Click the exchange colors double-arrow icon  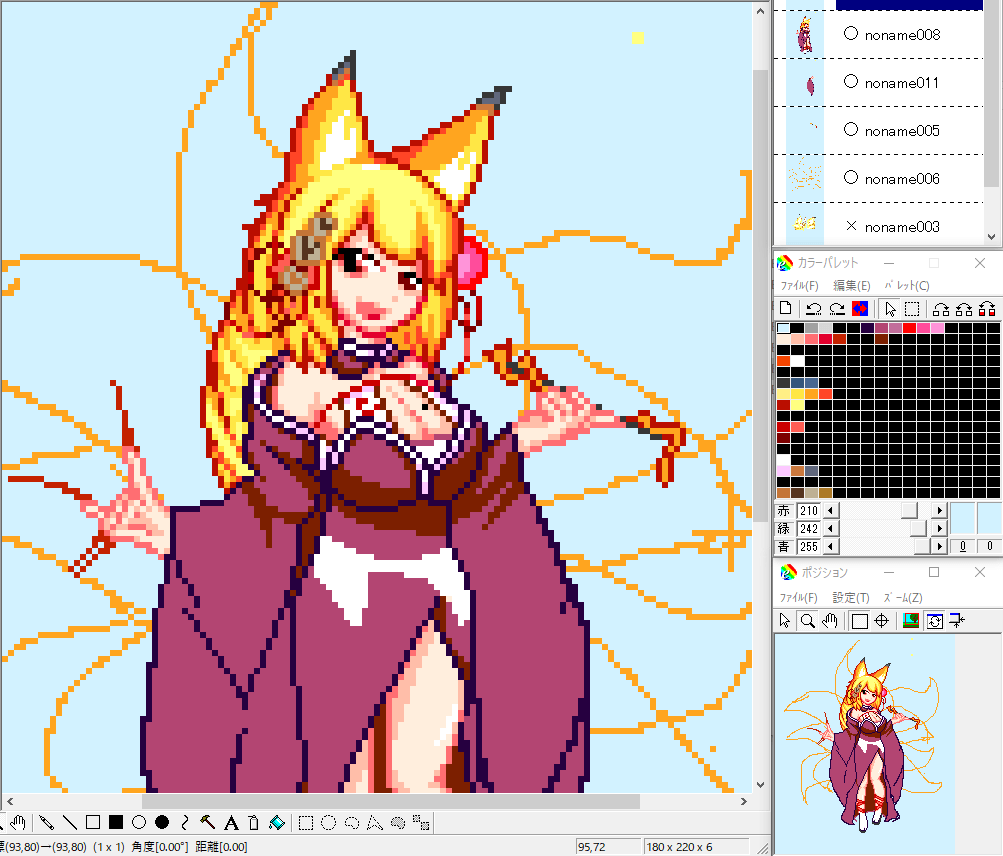point(964,308)
